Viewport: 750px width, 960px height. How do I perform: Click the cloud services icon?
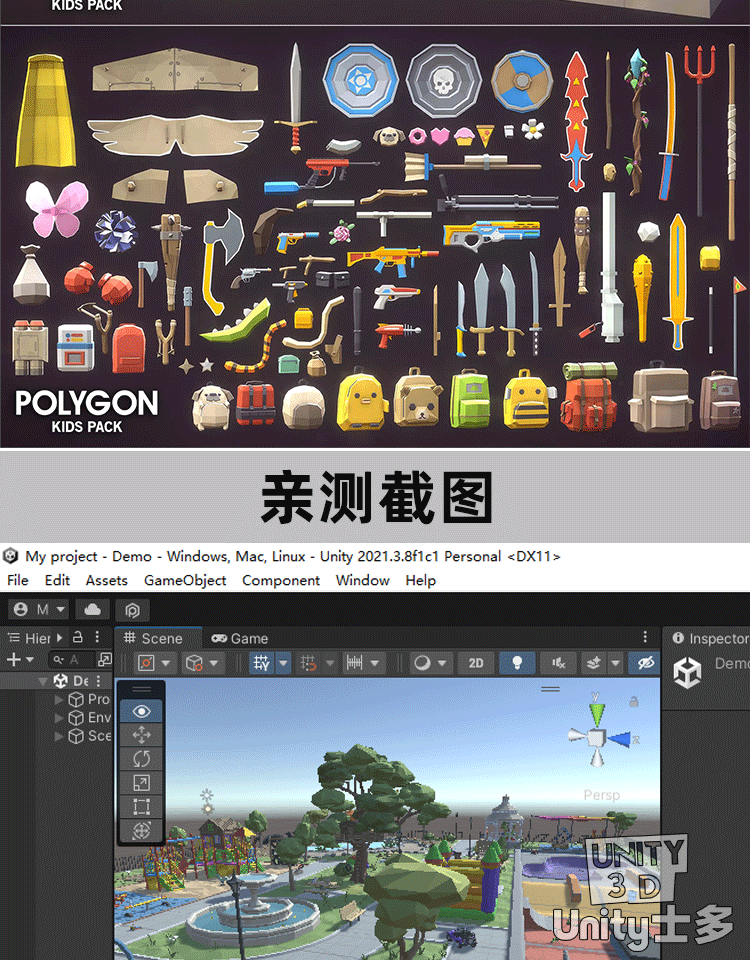coord(93,609)
